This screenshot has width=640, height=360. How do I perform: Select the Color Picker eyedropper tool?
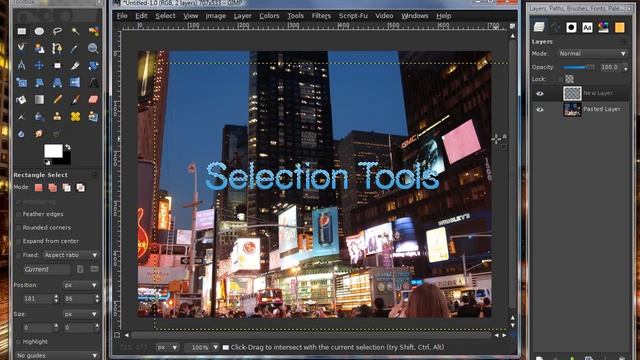point(75,48)
